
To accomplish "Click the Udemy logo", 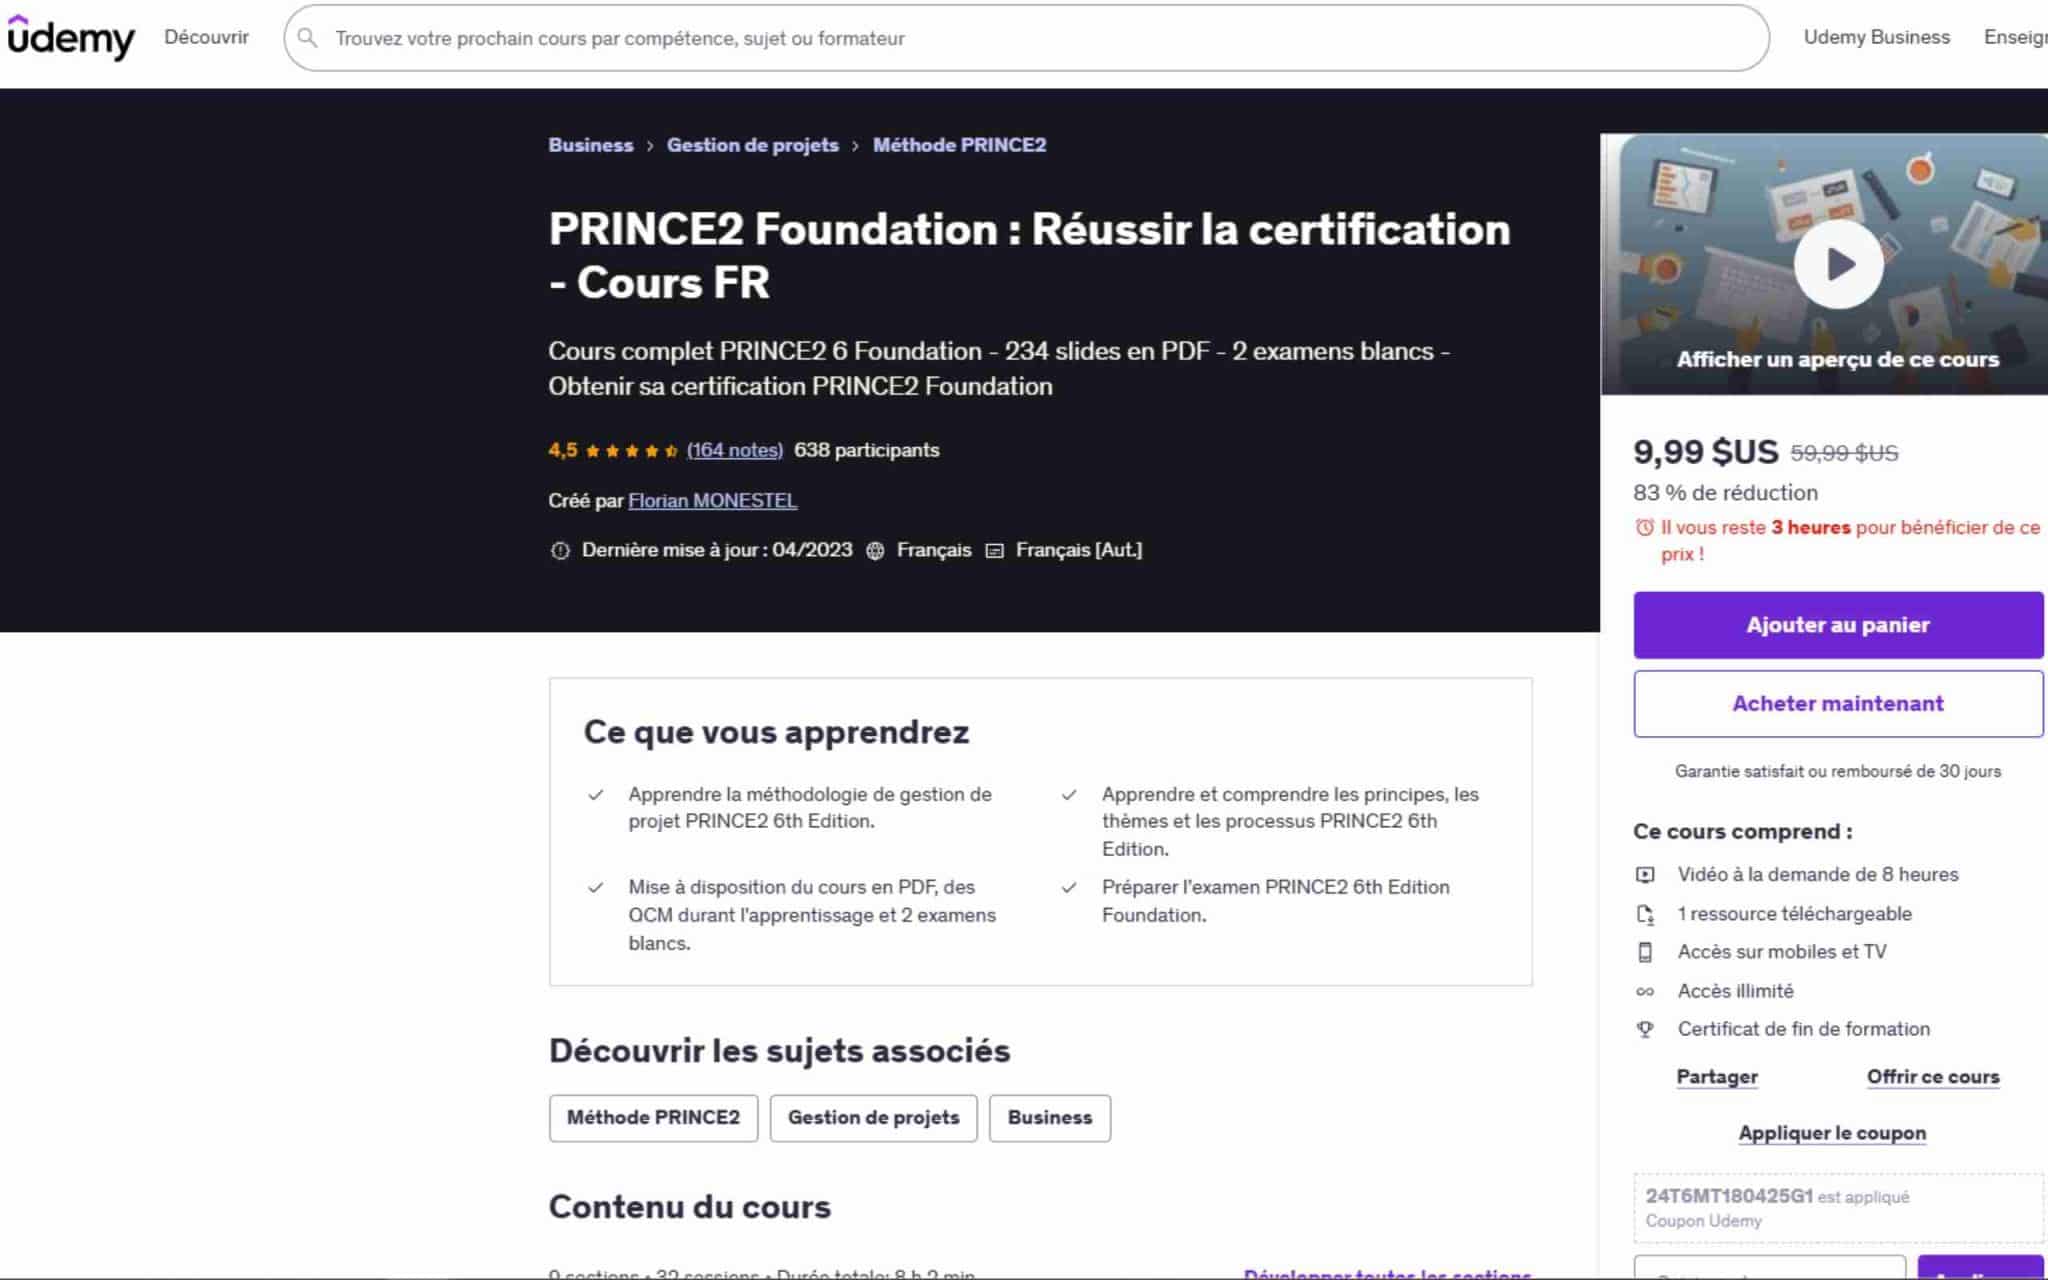I will pyautogui.click(x=70, y=38).
